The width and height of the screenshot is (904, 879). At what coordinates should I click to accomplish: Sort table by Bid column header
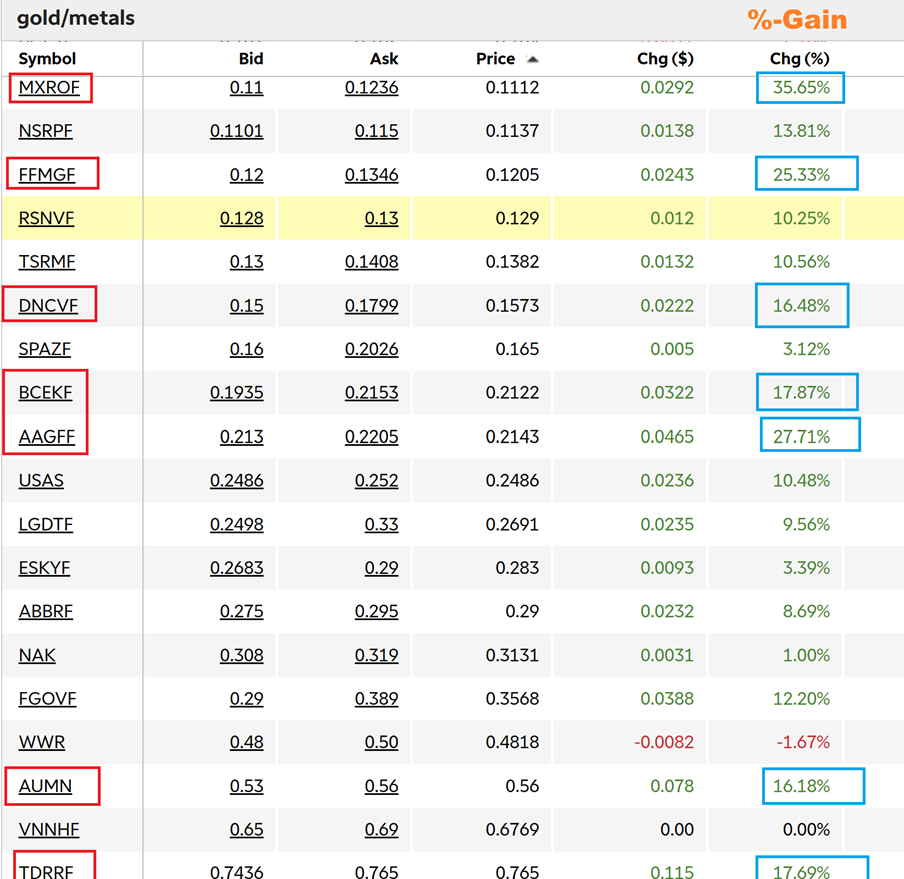(249, 59)
